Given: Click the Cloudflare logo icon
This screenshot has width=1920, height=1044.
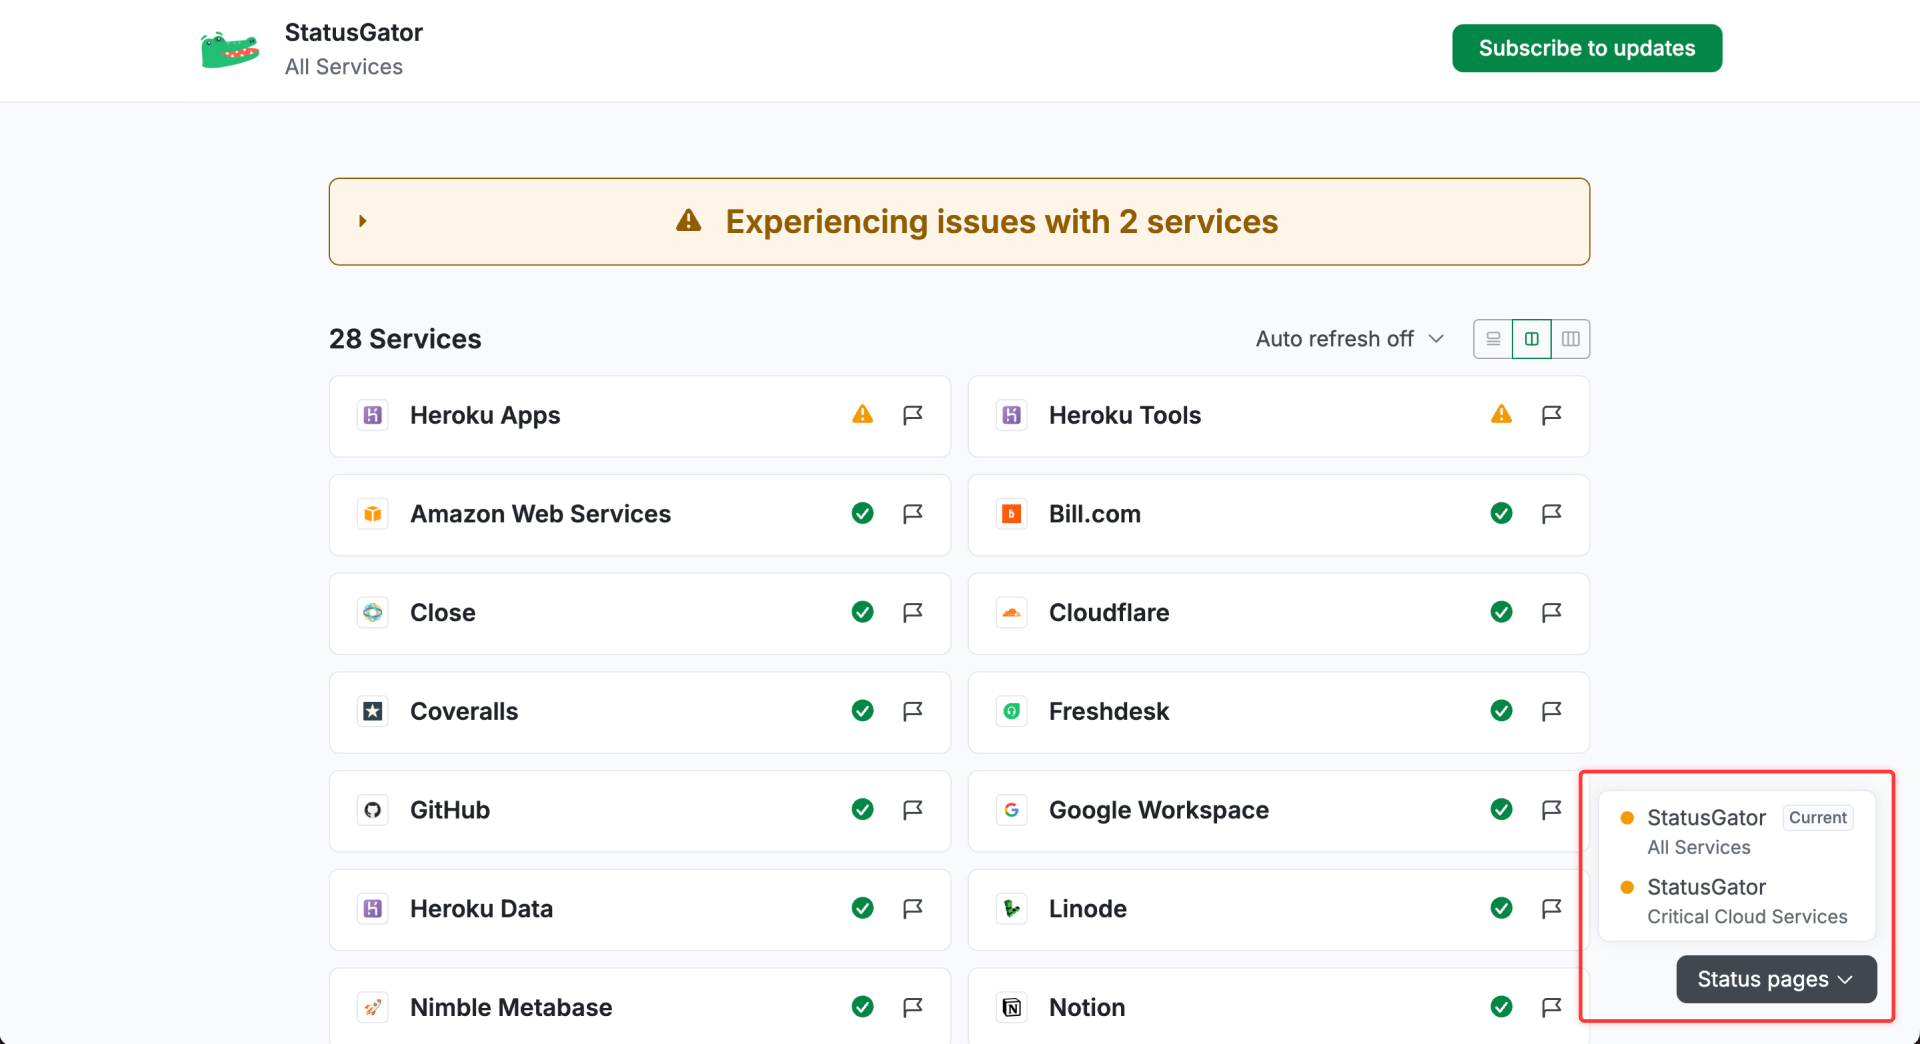Looking at the screenshot, I should pos(1012,612).
